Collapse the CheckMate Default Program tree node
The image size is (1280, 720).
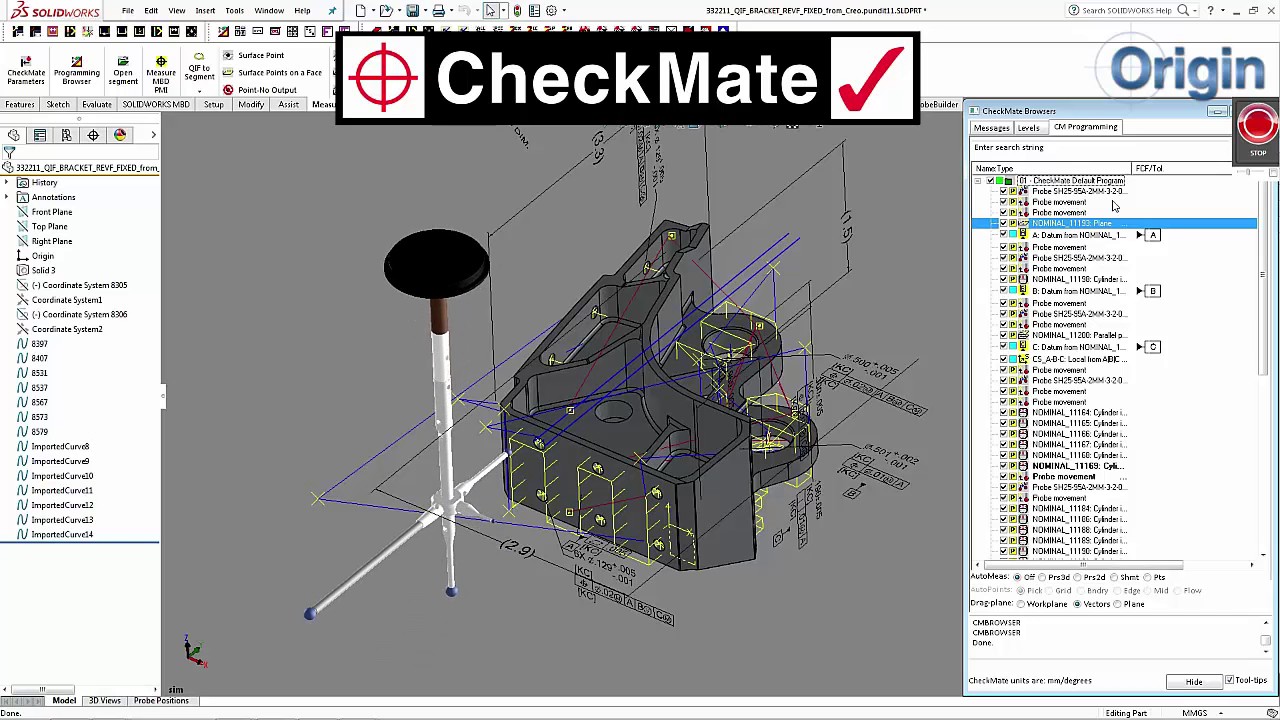[978, 181]
